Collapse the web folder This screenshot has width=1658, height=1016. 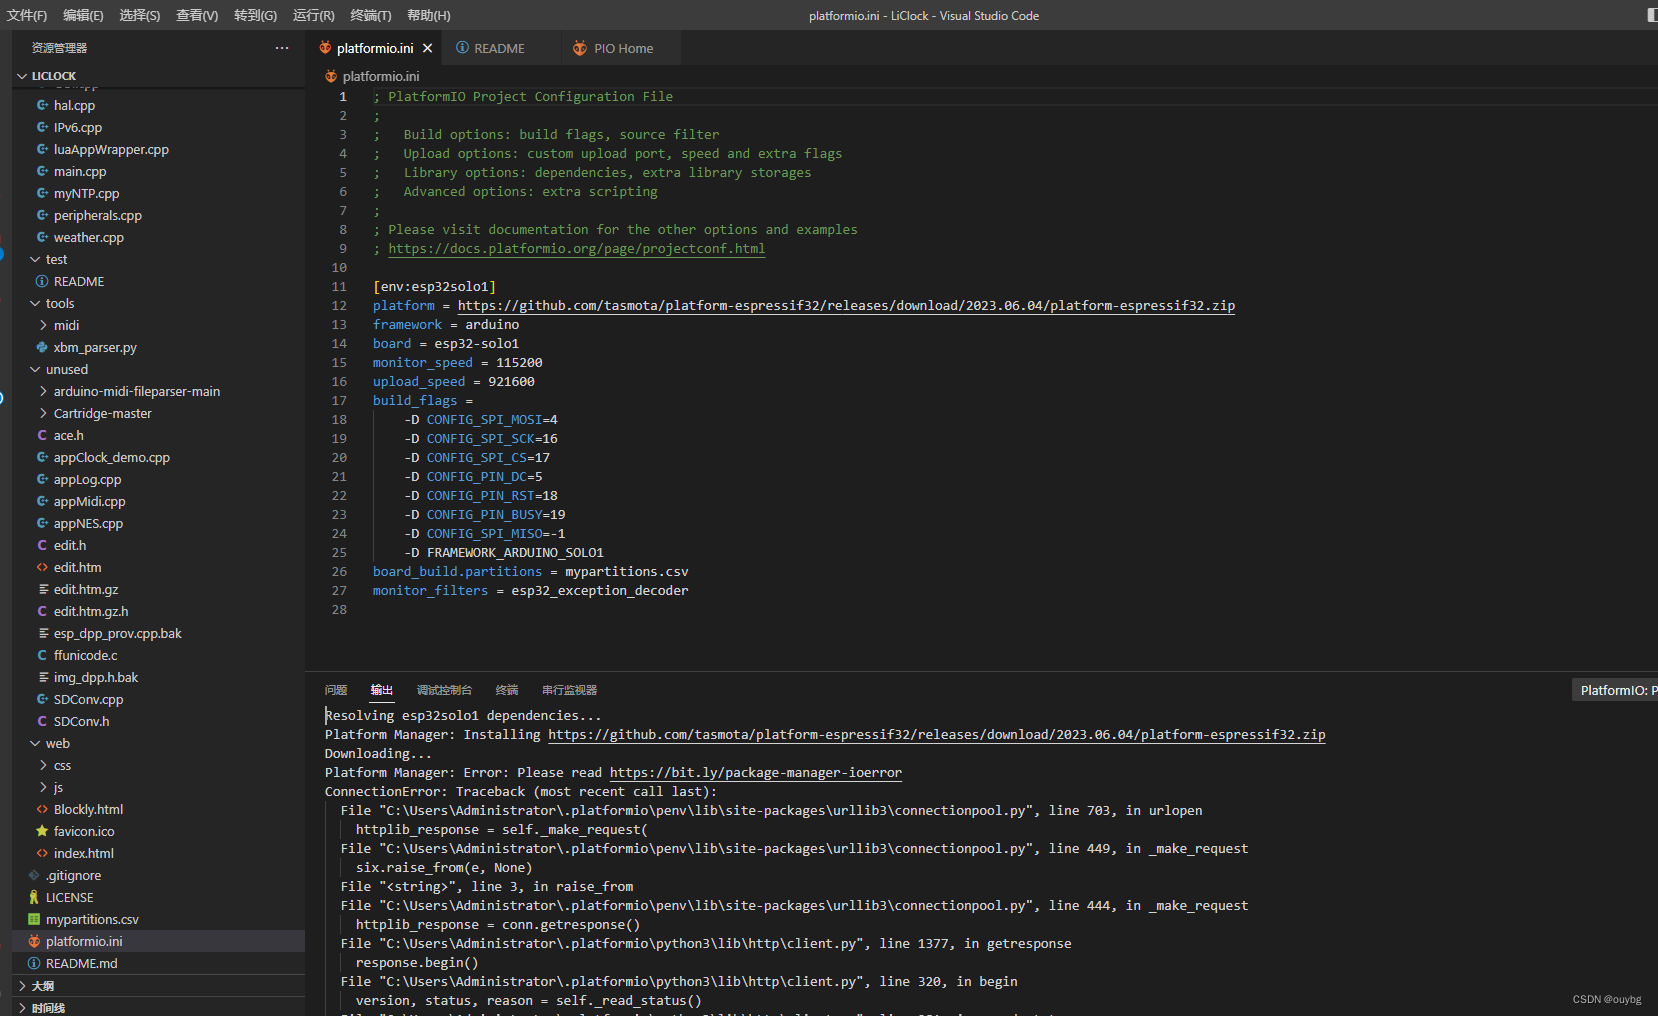coord(35,743)
